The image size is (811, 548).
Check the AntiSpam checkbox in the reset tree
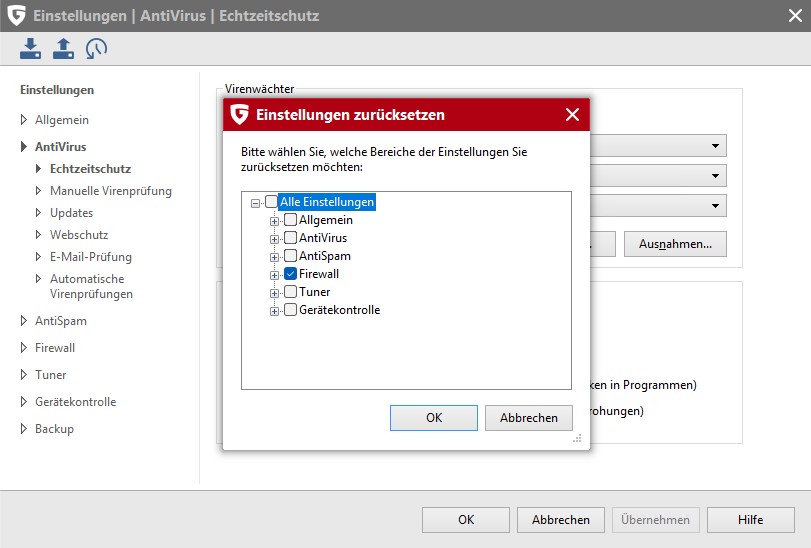291,256
